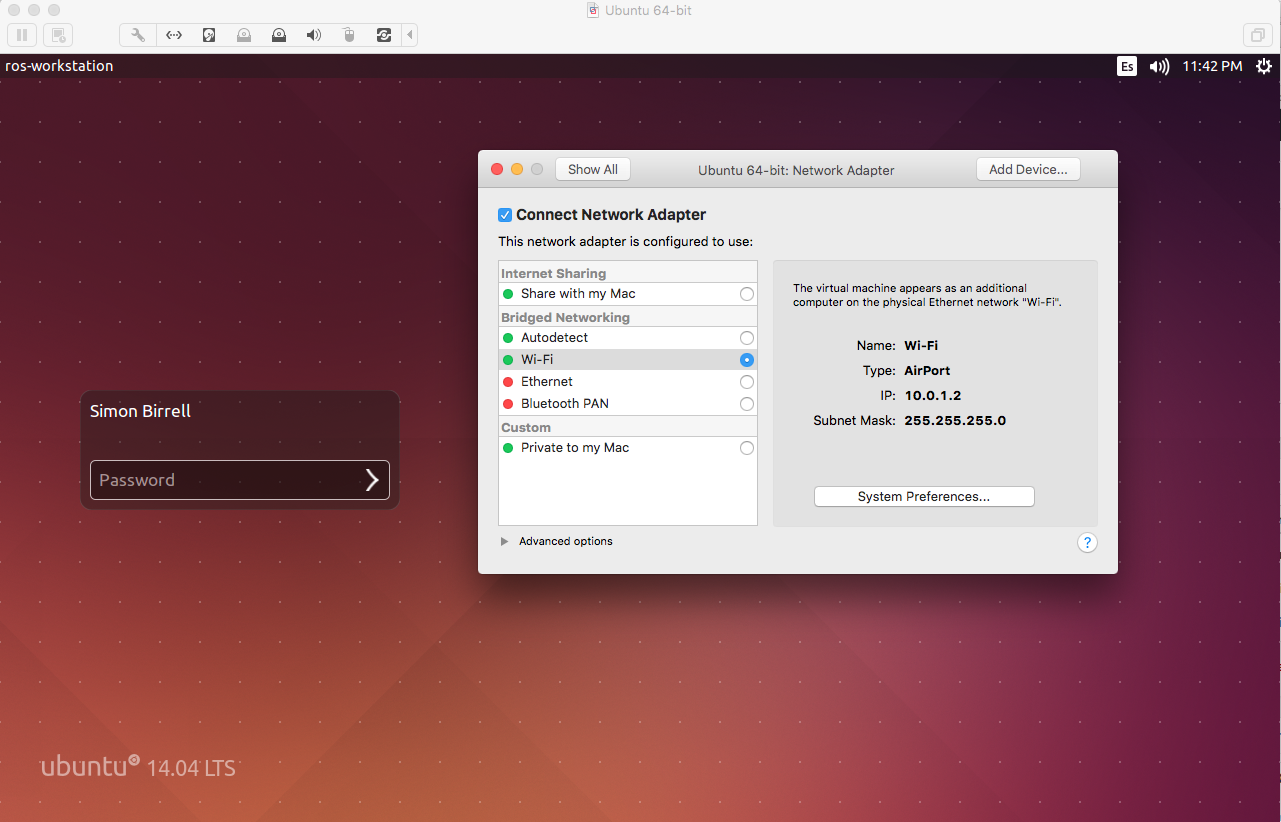Click the Bluetooth PAN row label
Screen dimensions: 1281x822
click(x=565, y=404)
